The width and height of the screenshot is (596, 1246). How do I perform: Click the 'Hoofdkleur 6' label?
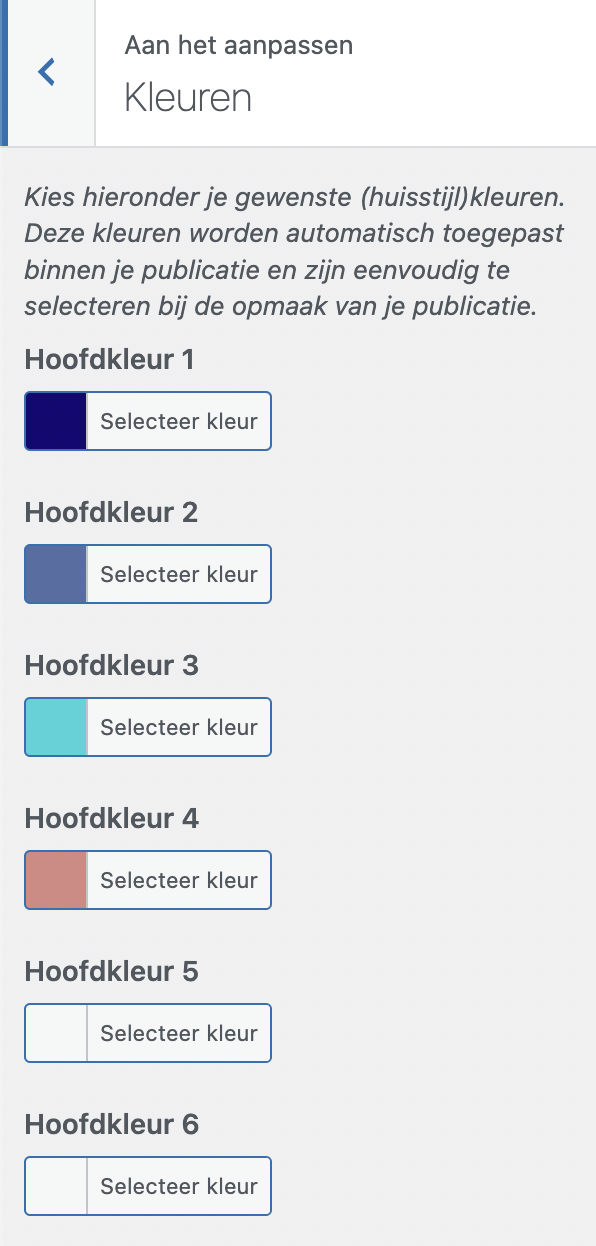coord(111,1125)
